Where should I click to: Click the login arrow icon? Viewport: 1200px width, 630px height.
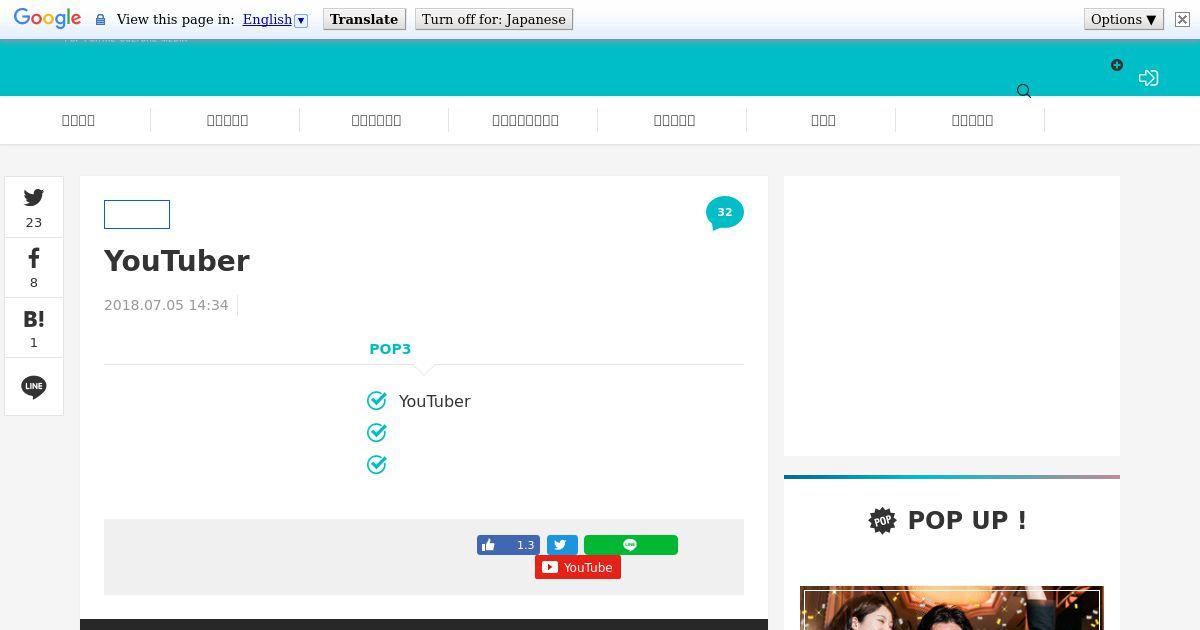tap(1148, 77)
